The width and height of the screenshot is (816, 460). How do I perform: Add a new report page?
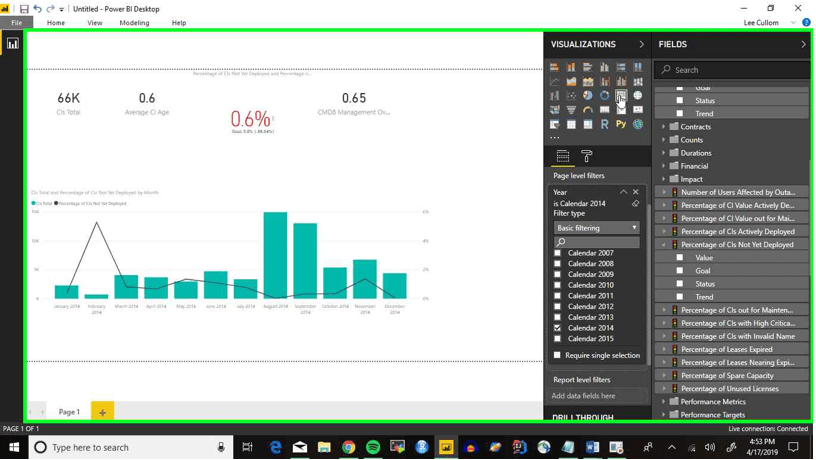tap(103, 412)
